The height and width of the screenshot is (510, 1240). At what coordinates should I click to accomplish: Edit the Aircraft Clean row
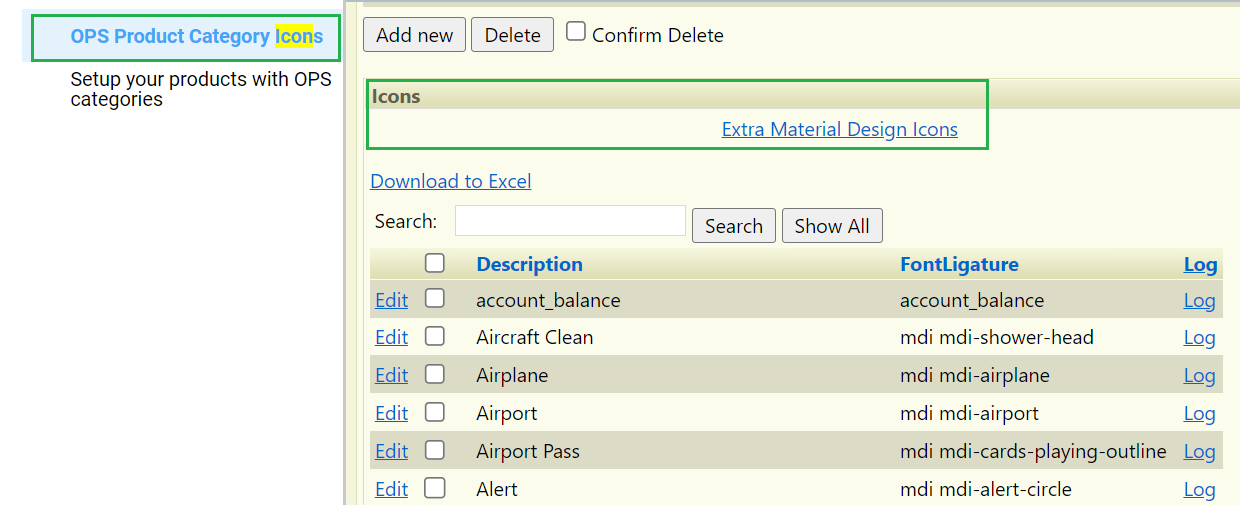click(x=391, y=337)
